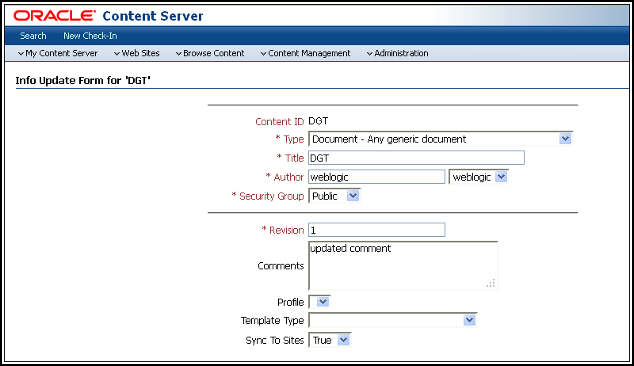Click the Security Group label
This screenshot has height=366, width=634.
(x=271, y=196)
